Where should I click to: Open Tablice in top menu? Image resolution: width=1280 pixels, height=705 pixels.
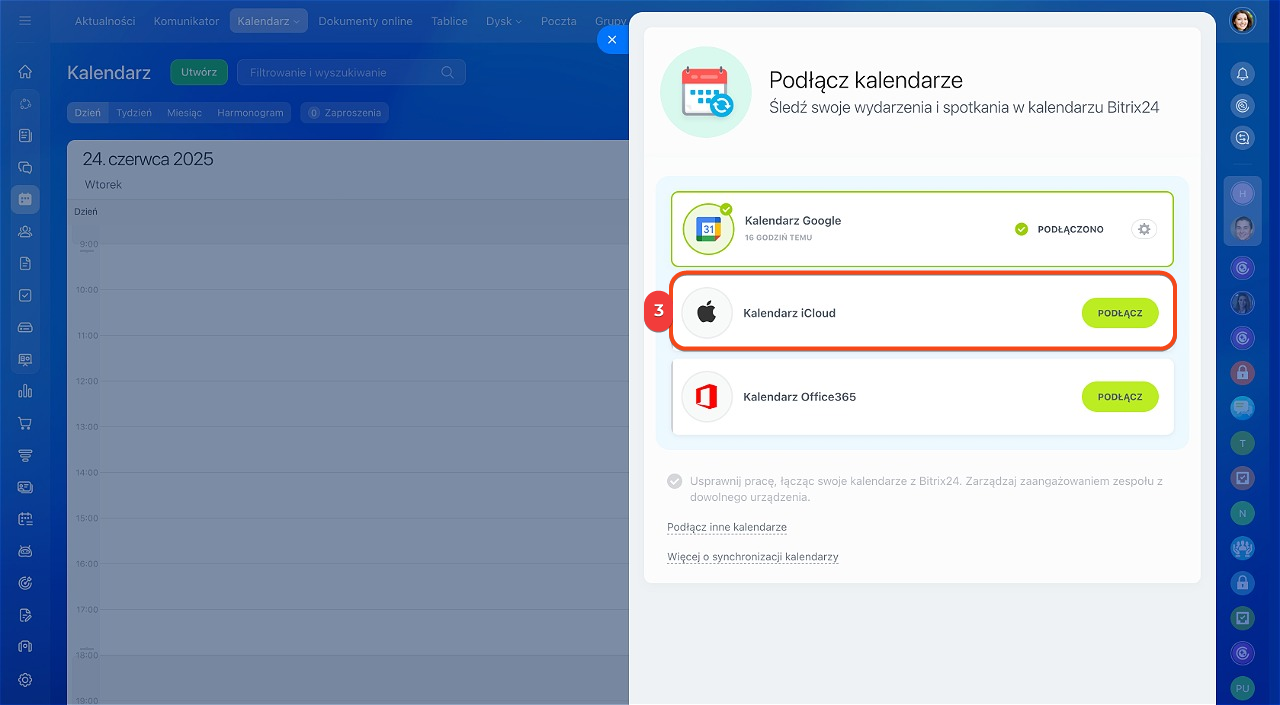pyautogui.click(x=449, y=21)
